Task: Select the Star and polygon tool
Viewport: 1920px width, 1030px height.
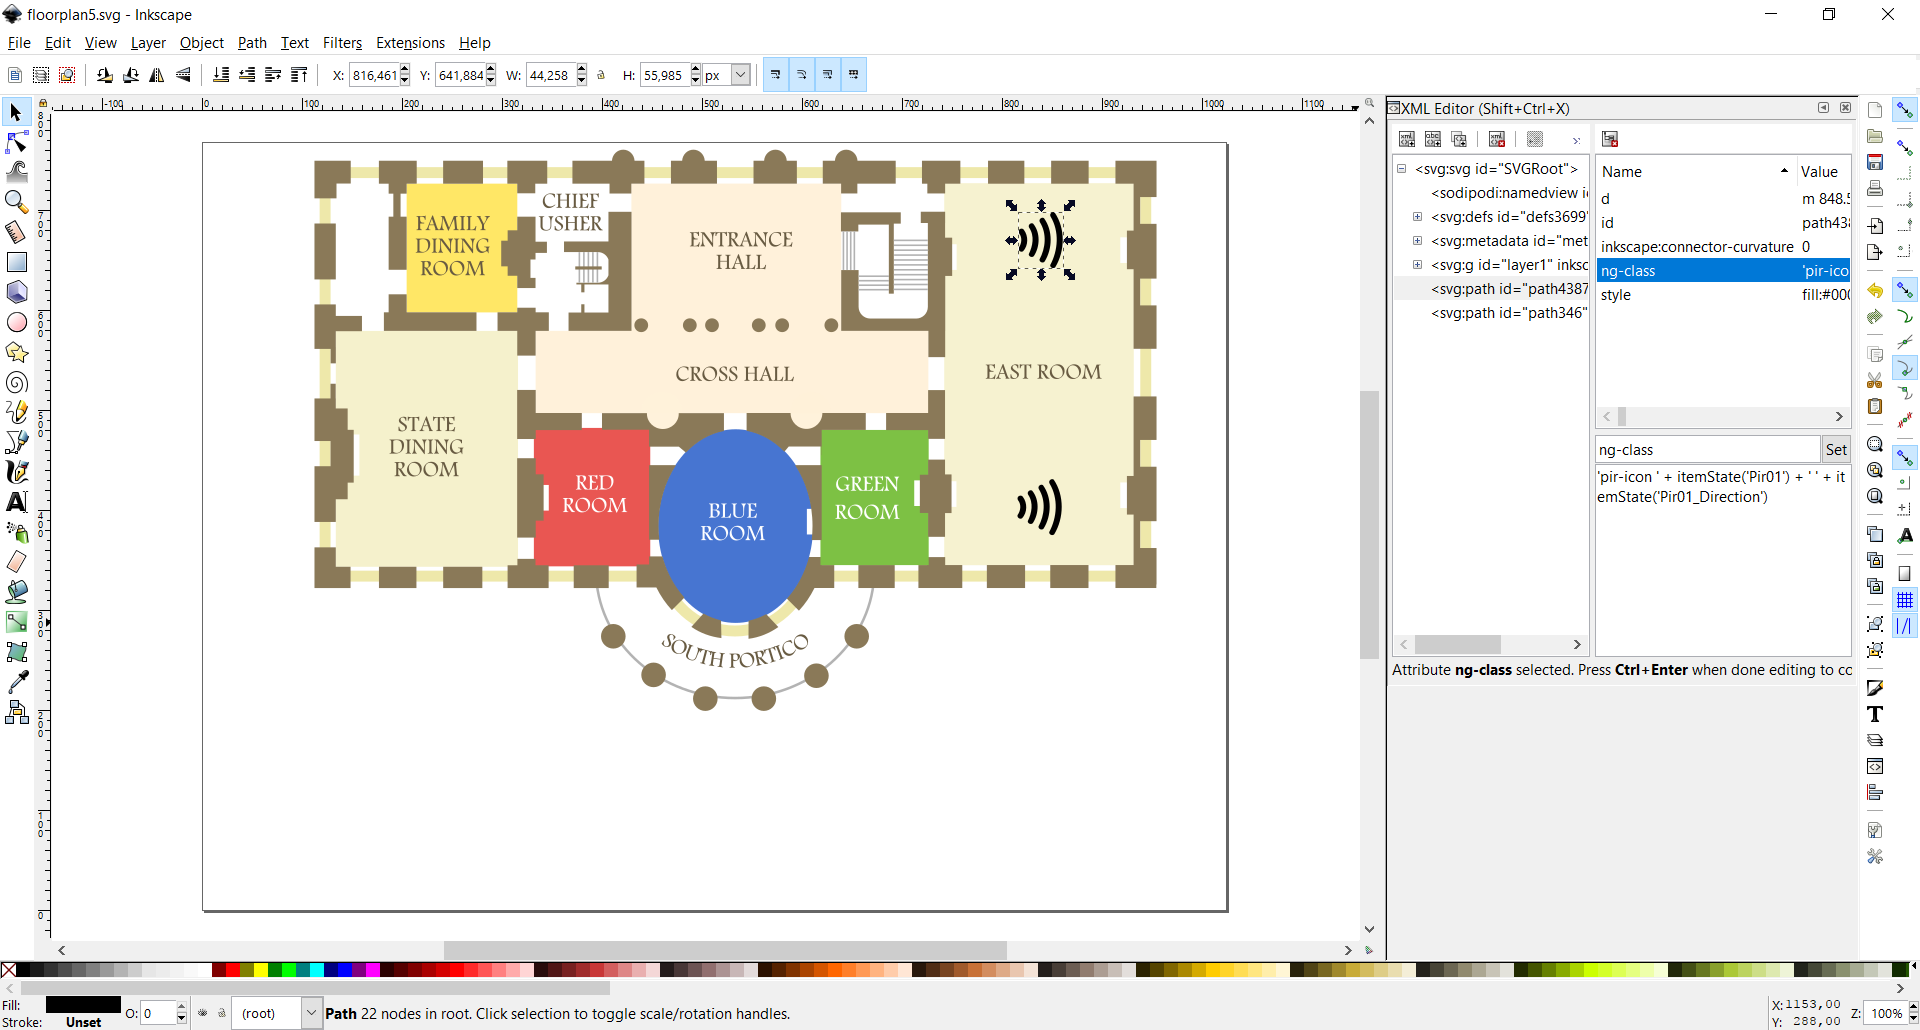Action: point(17,352)
